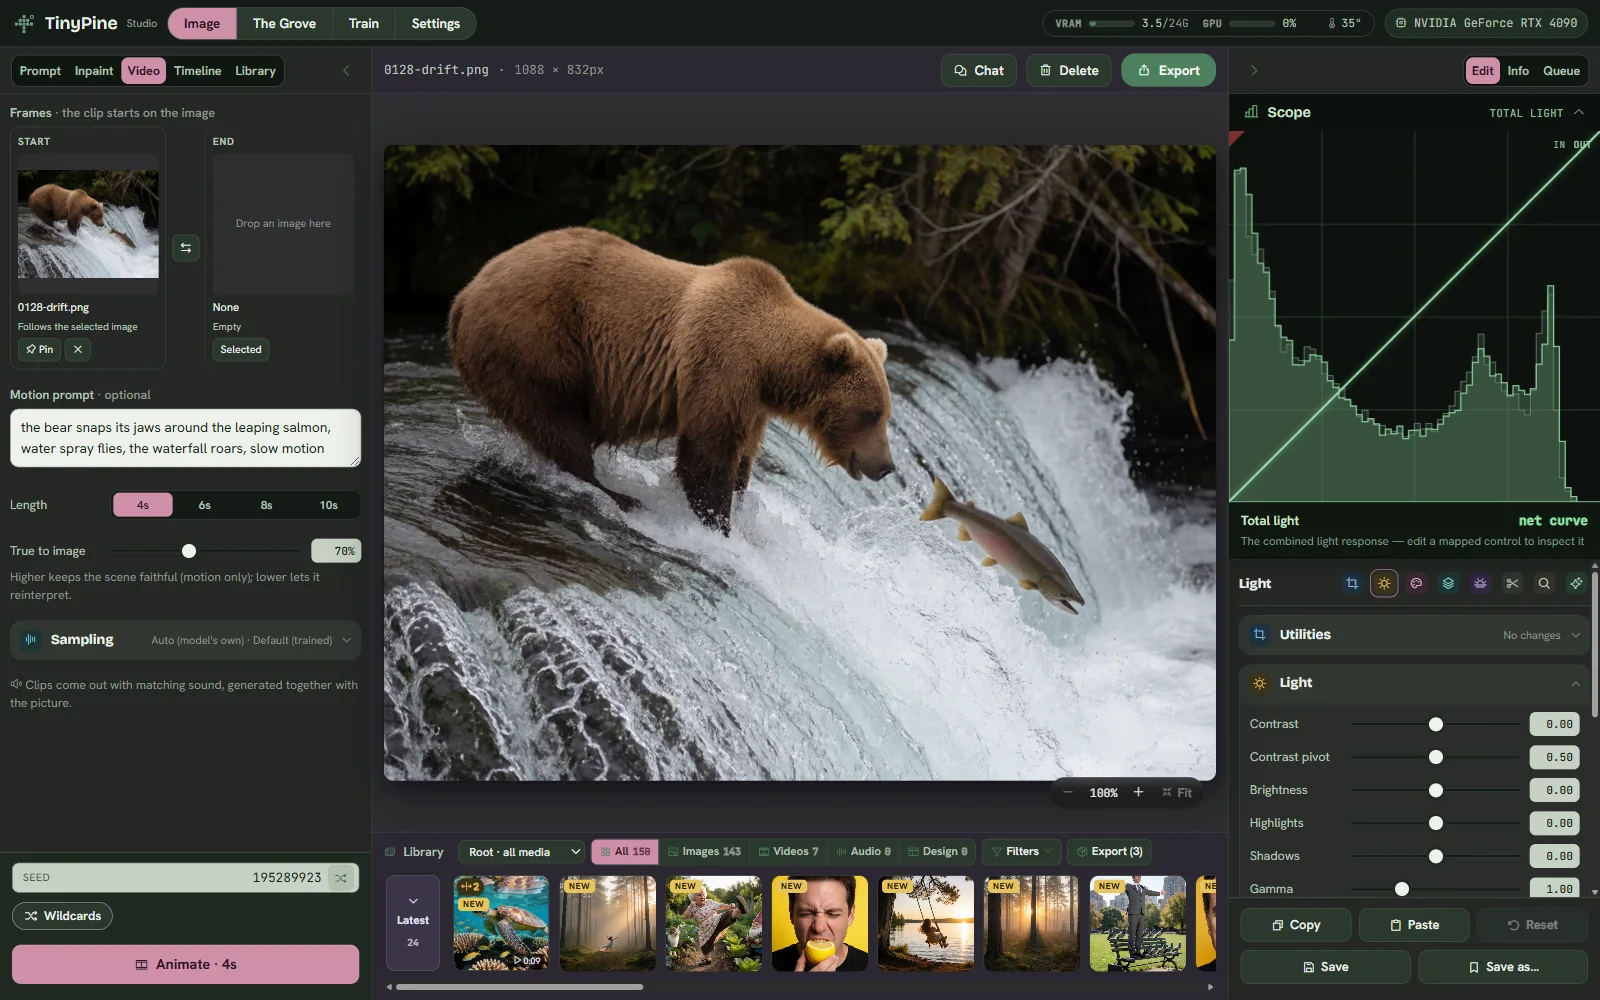
Task: Click the Export button above canvas
Action: tap(1168, 70)
